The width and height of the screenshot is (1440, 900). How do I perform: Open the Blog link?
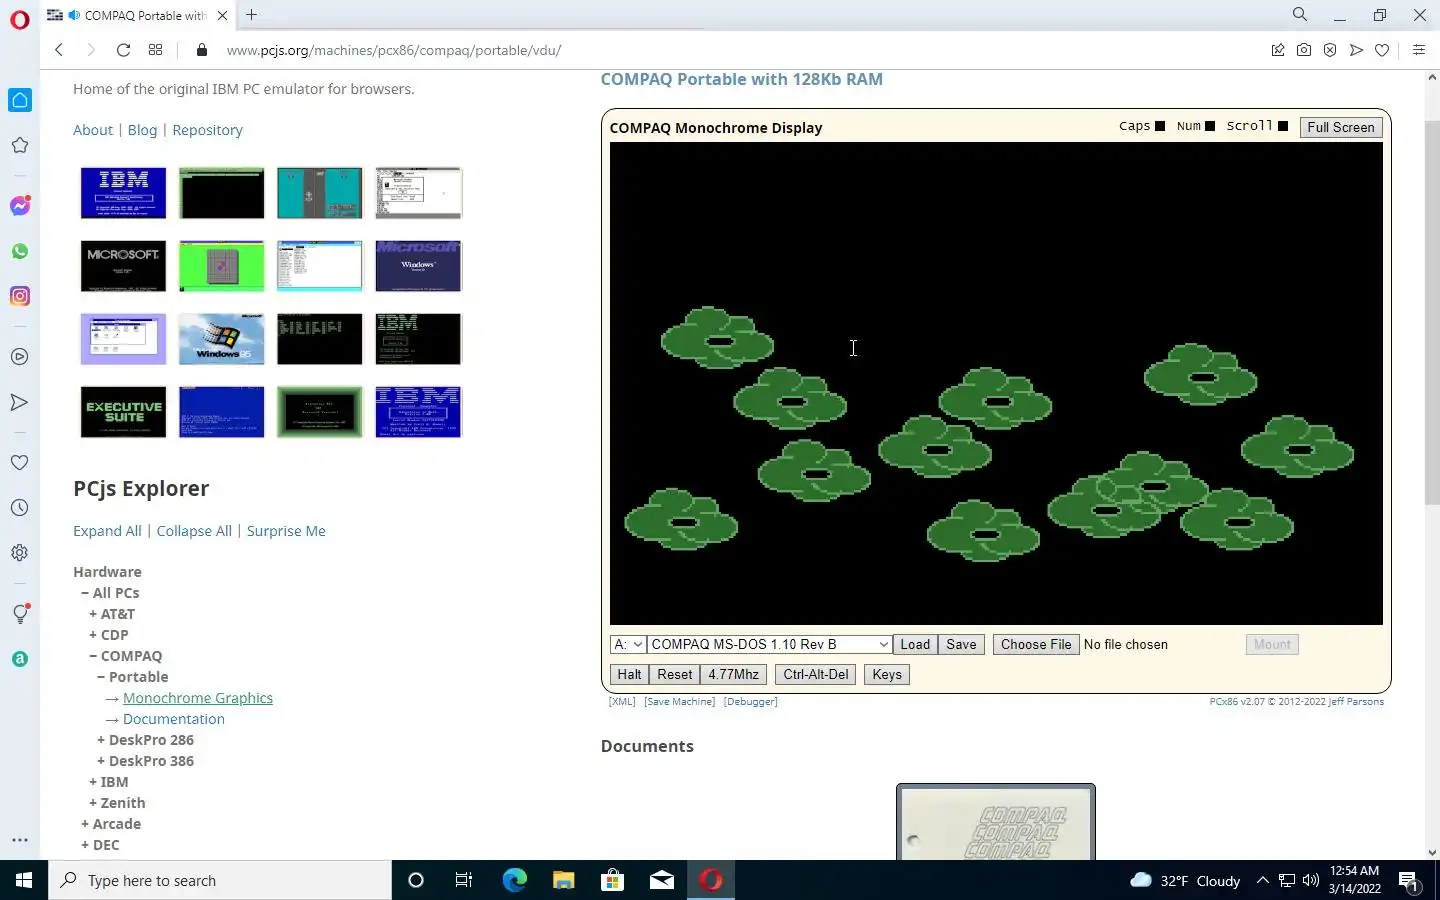(x=142, y=130)
